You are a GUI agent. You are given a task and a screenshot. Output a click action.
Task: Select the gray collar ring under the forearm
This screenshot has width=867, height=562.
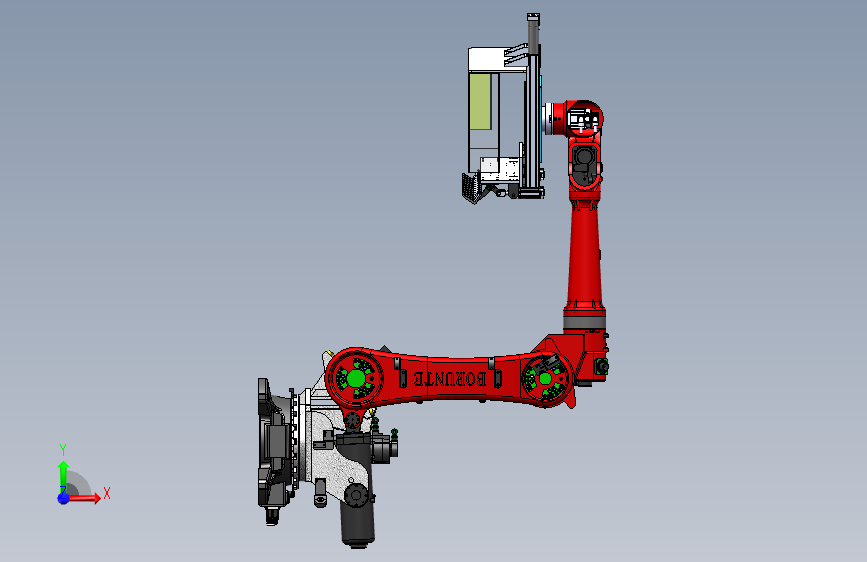[584, 322]
